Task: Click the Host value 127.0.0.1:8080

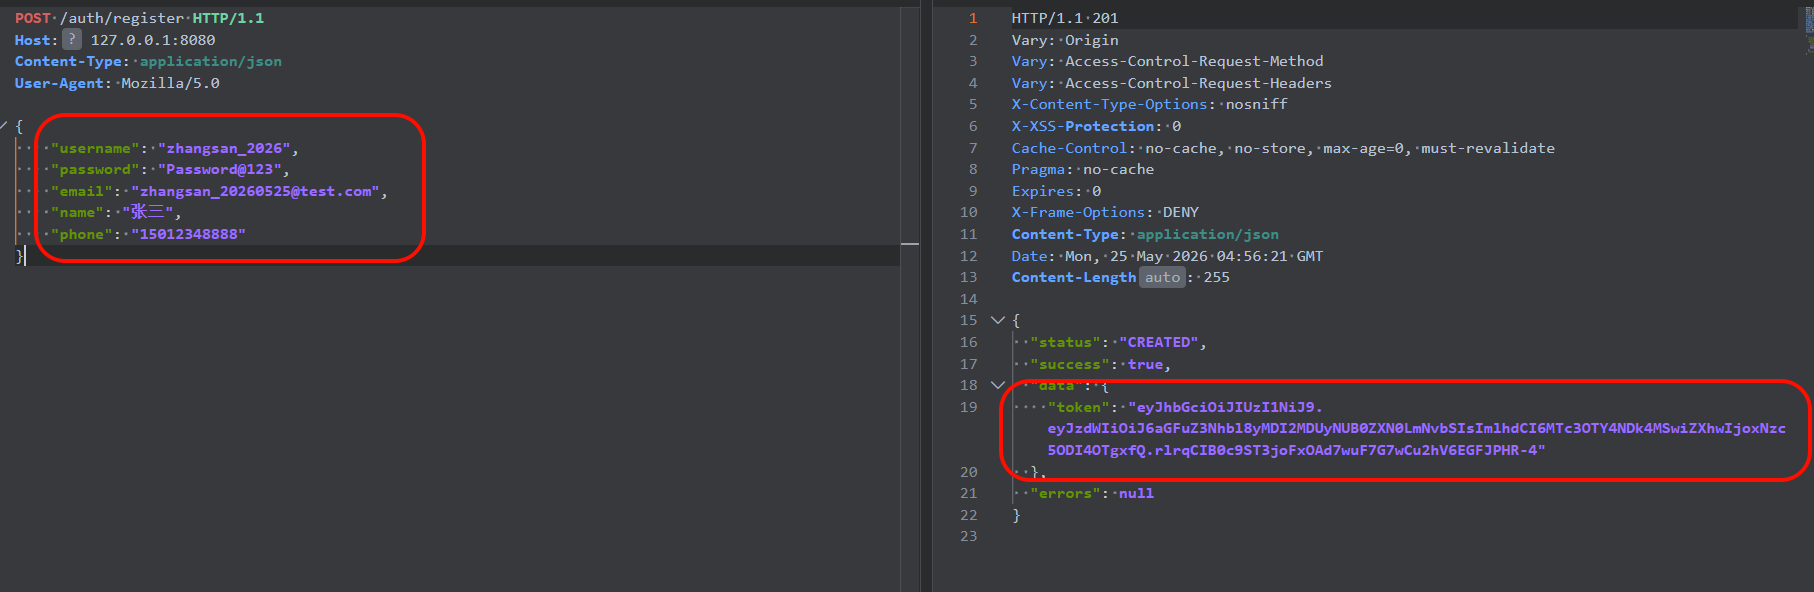Action: pyautogui.click(x=153, y=40)
